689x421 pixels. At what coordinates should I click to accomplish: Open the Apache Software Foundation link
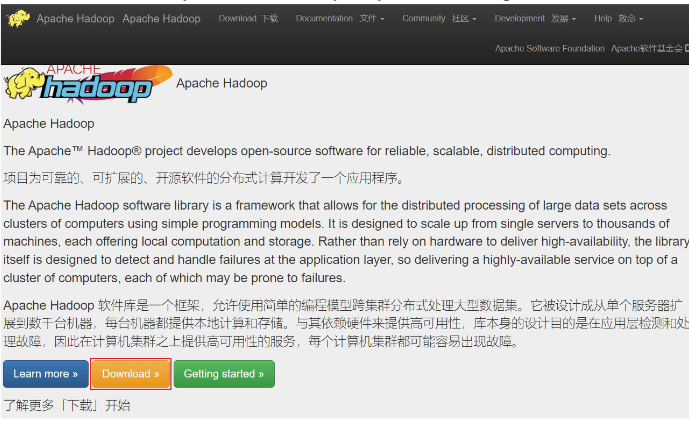(x=591, y=48)
